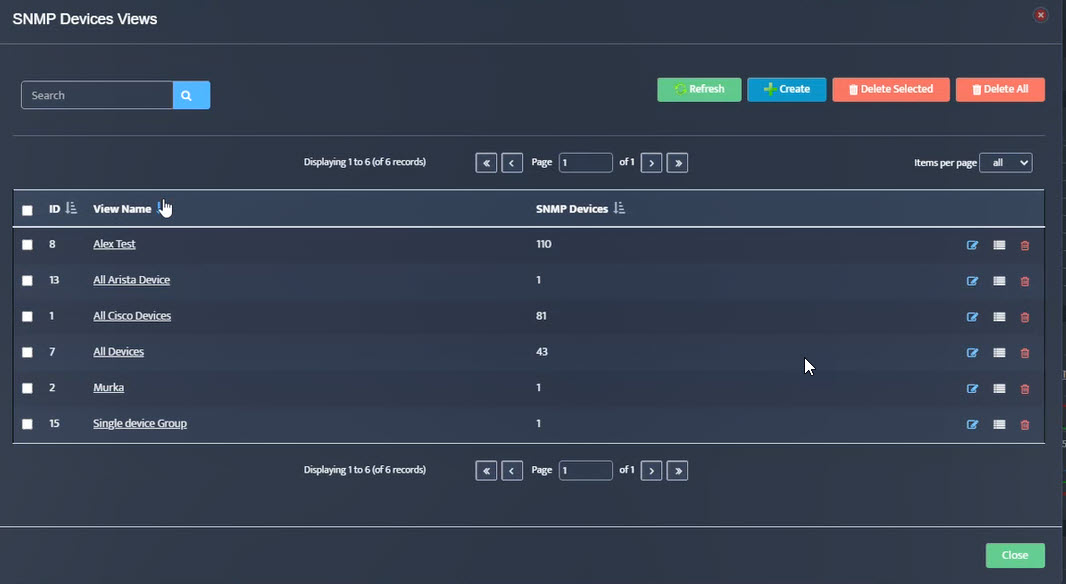This screenshot has height=584, width=1066.
Task: Open list icon for All Devices row
Action: 999,352
